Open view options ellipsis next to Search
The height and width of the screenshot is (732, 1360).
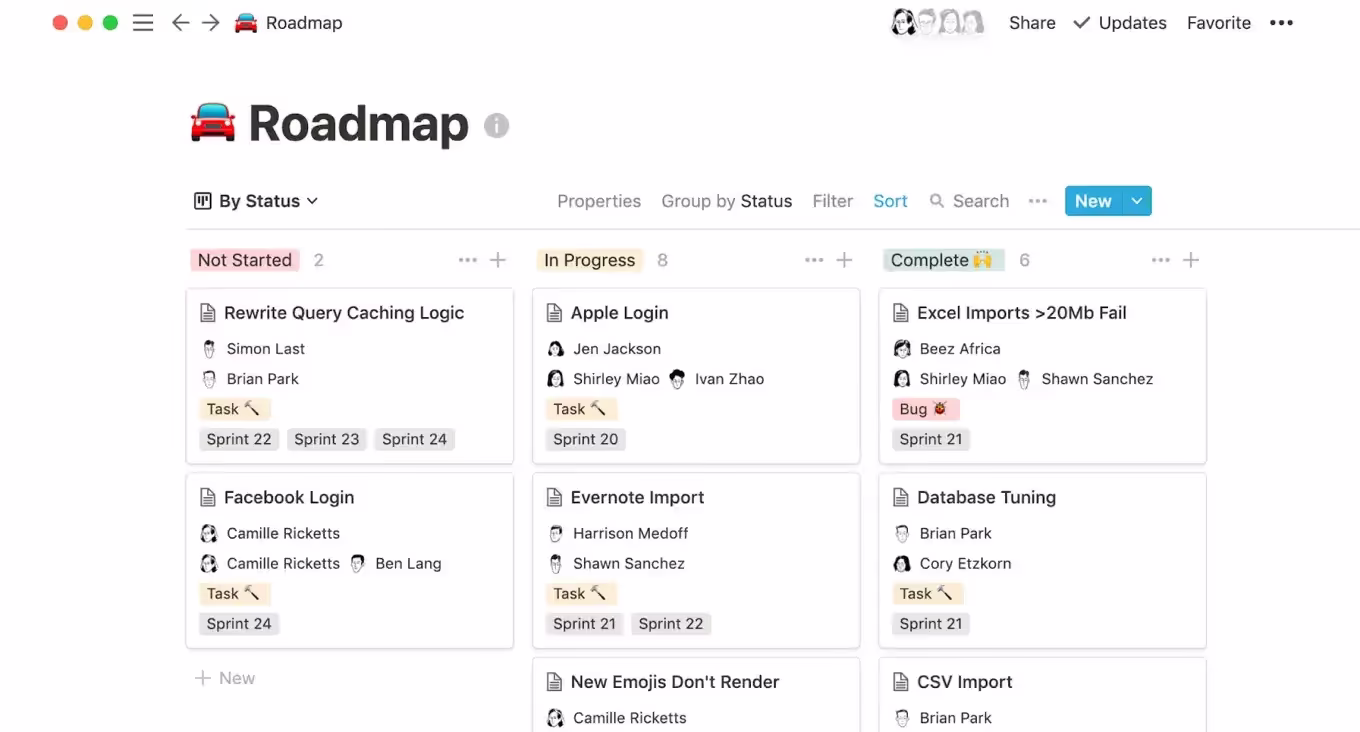pyautogui.click(x=1037, y=201)
